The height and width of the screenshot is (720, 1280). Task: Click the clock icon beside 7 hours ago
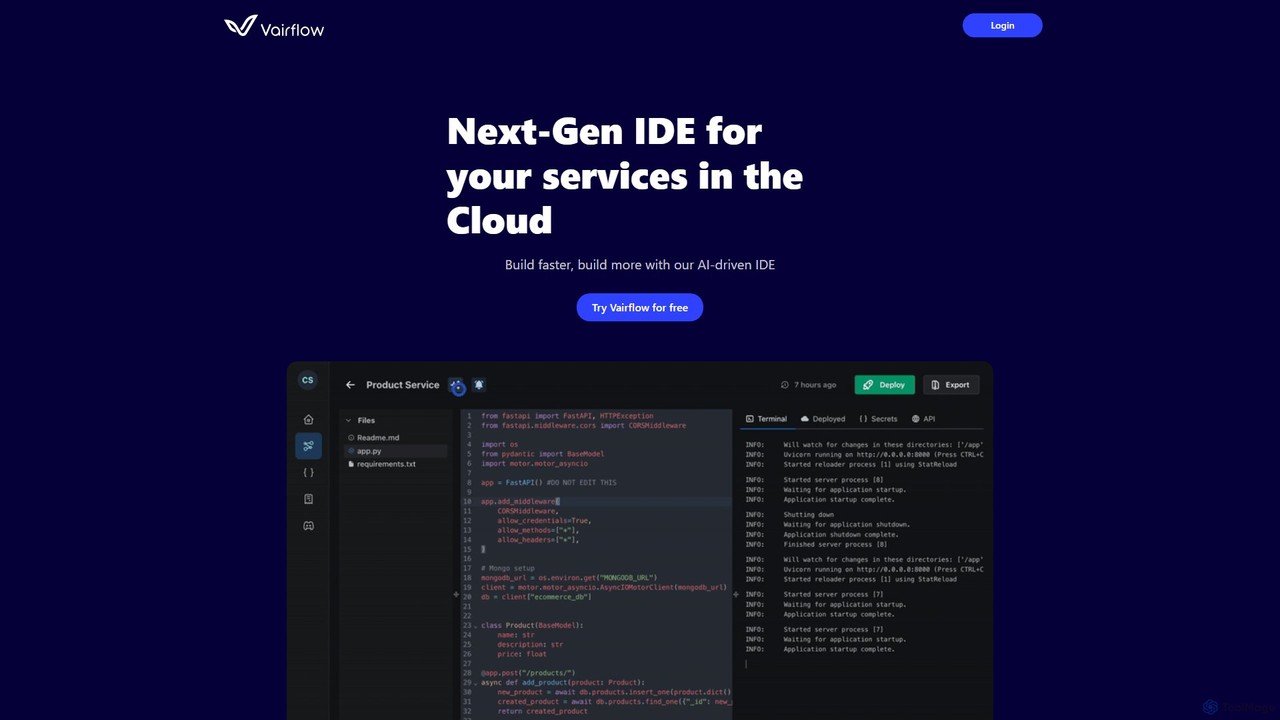785,385
